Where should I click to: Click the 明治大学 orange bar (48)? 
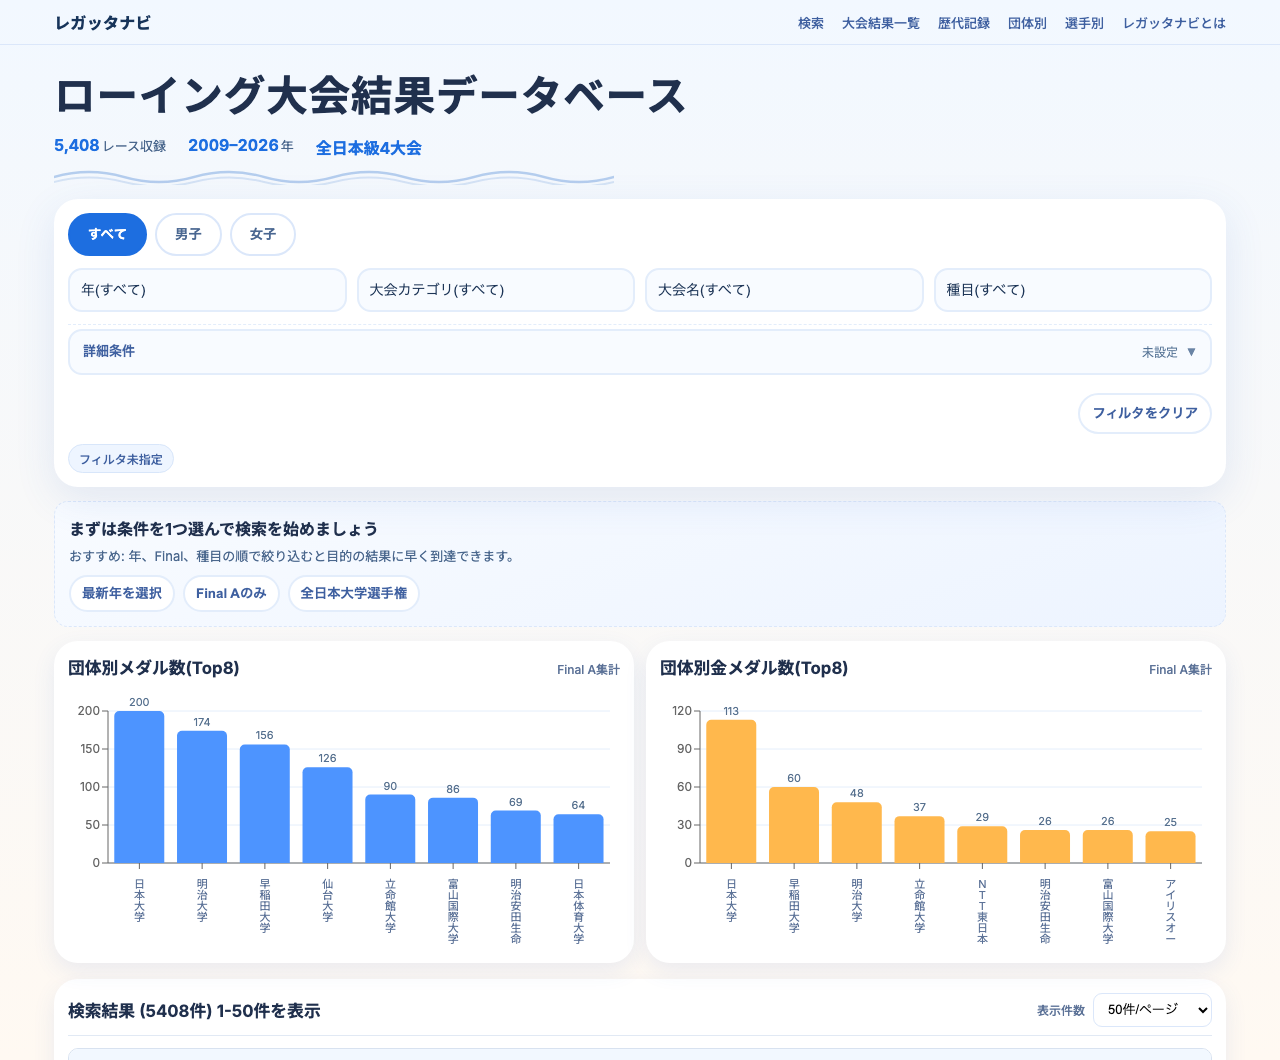857,833
